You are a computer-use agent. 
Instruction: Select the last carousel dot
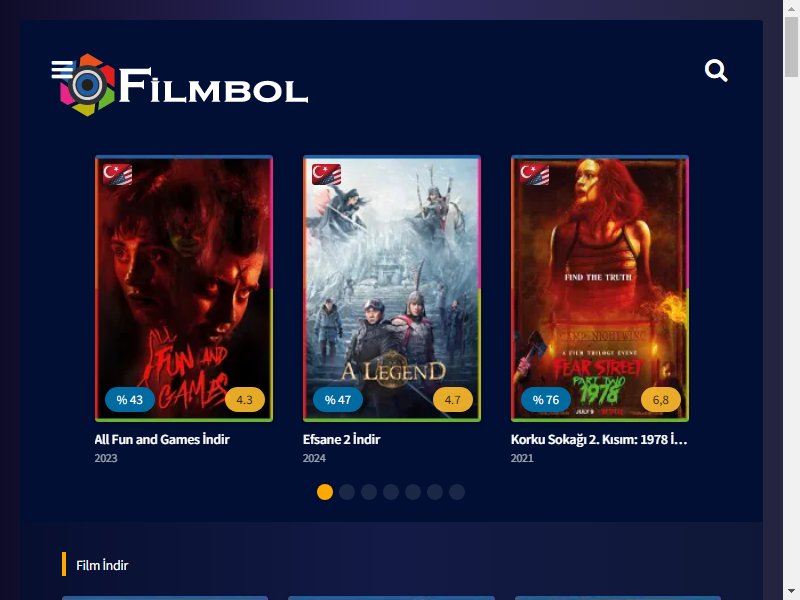[457, 492]
